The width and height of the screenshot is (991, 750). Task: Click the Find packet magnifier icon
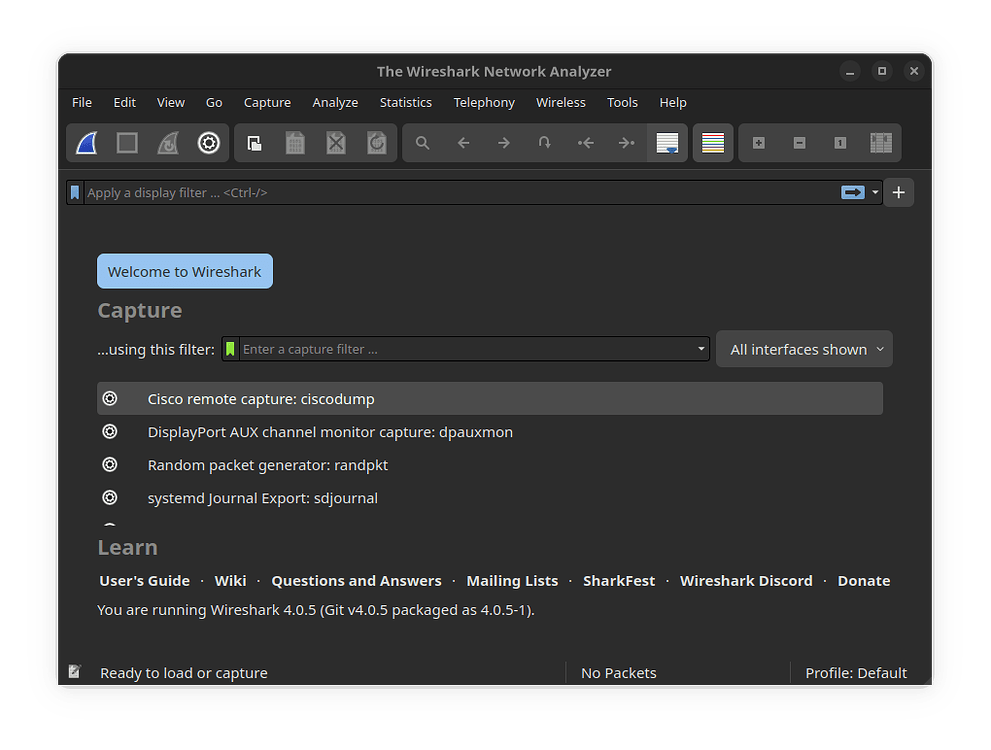click(x=422, y=142)
